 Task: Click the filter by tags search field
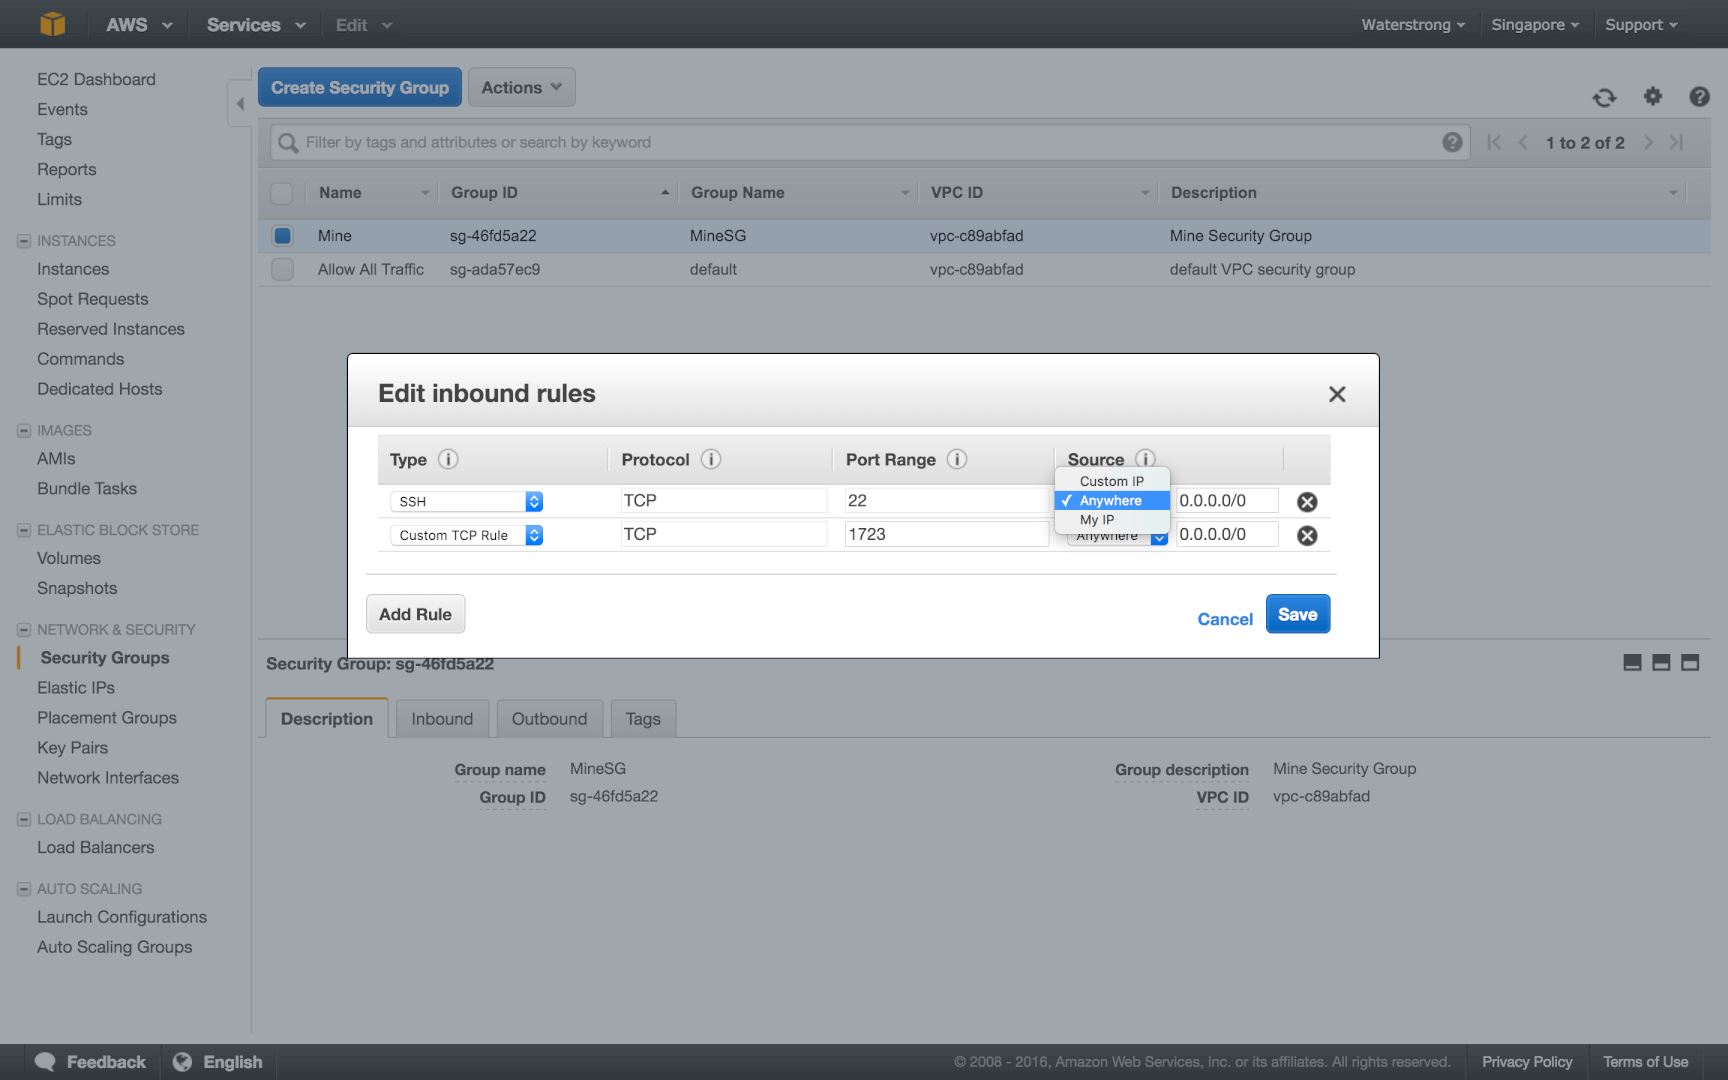[x=870, y=142]
